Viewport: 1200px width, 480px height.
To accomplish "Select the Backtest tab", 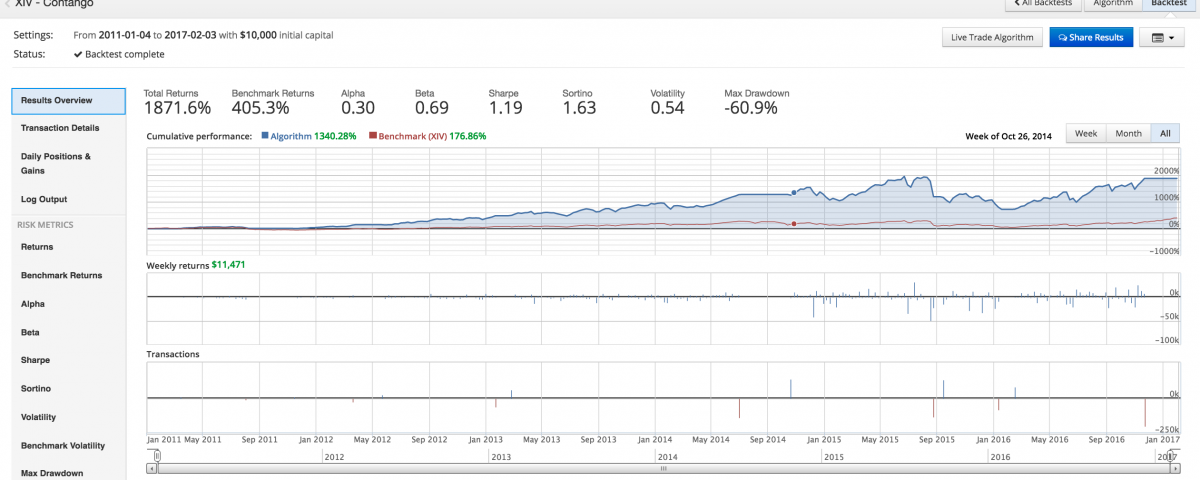I will [x=1168, y=3].
